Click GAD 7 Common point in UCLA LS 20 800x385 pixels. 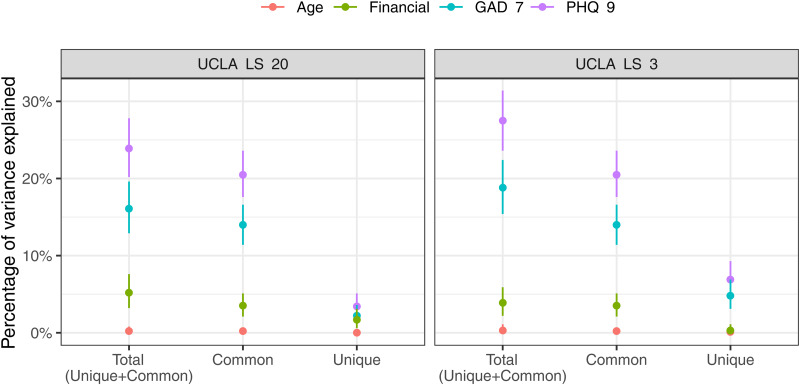tap(243, 225)
